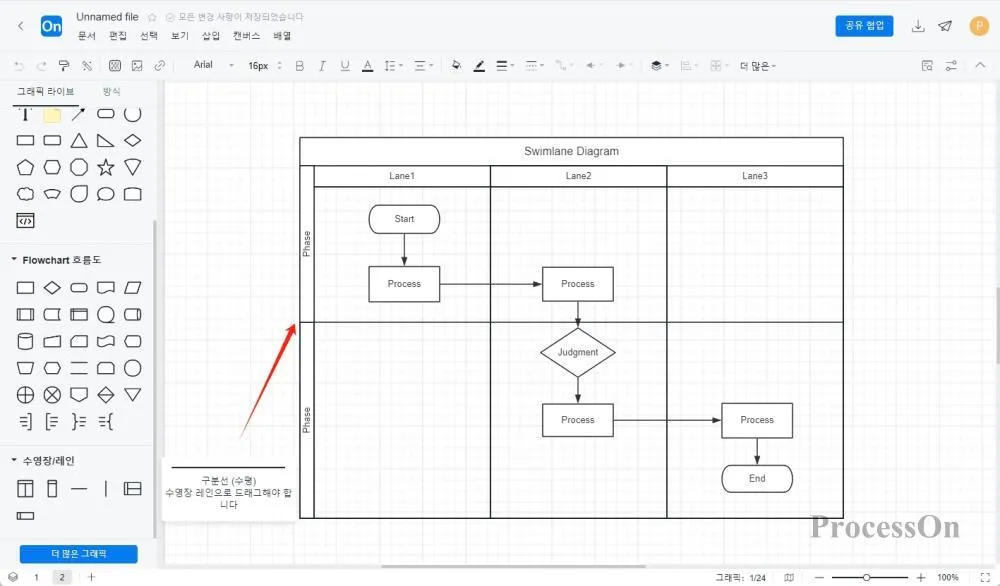Click the fullscreen icon
1000x586 pixels.
985,577
